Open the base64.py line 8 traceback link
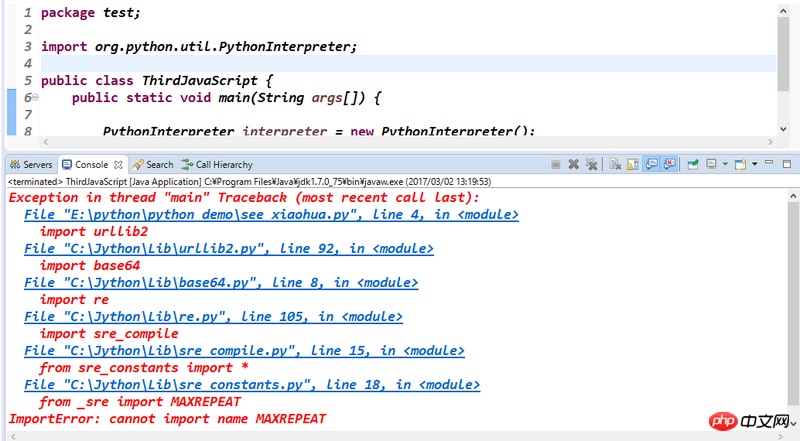Image resolution: width=800 pixels, height=441 pixels. [221, 283]
